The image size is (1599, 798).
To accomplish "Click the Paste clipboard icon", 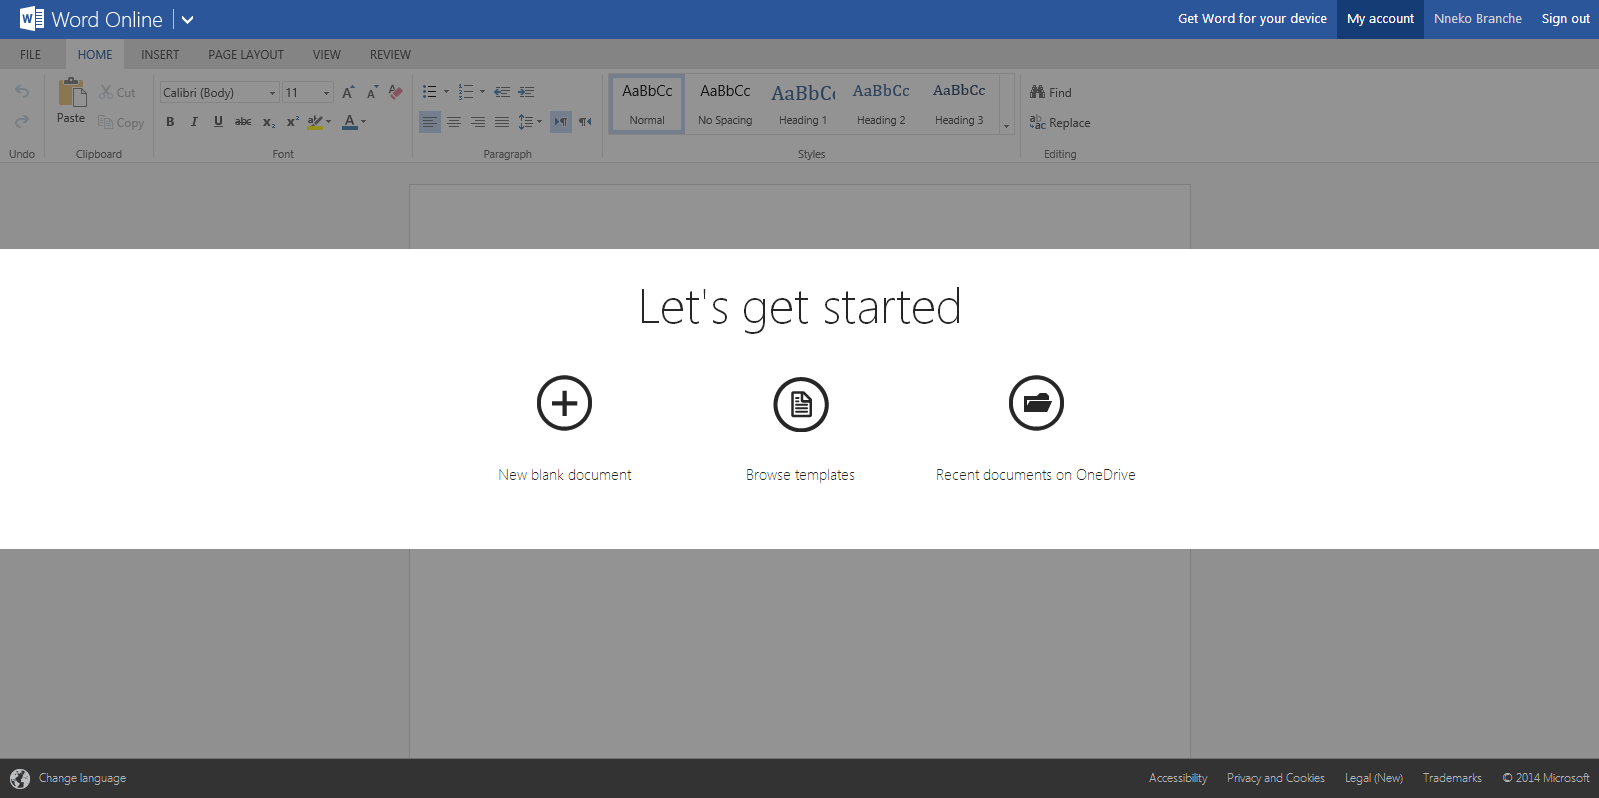I will pos(71,93).
